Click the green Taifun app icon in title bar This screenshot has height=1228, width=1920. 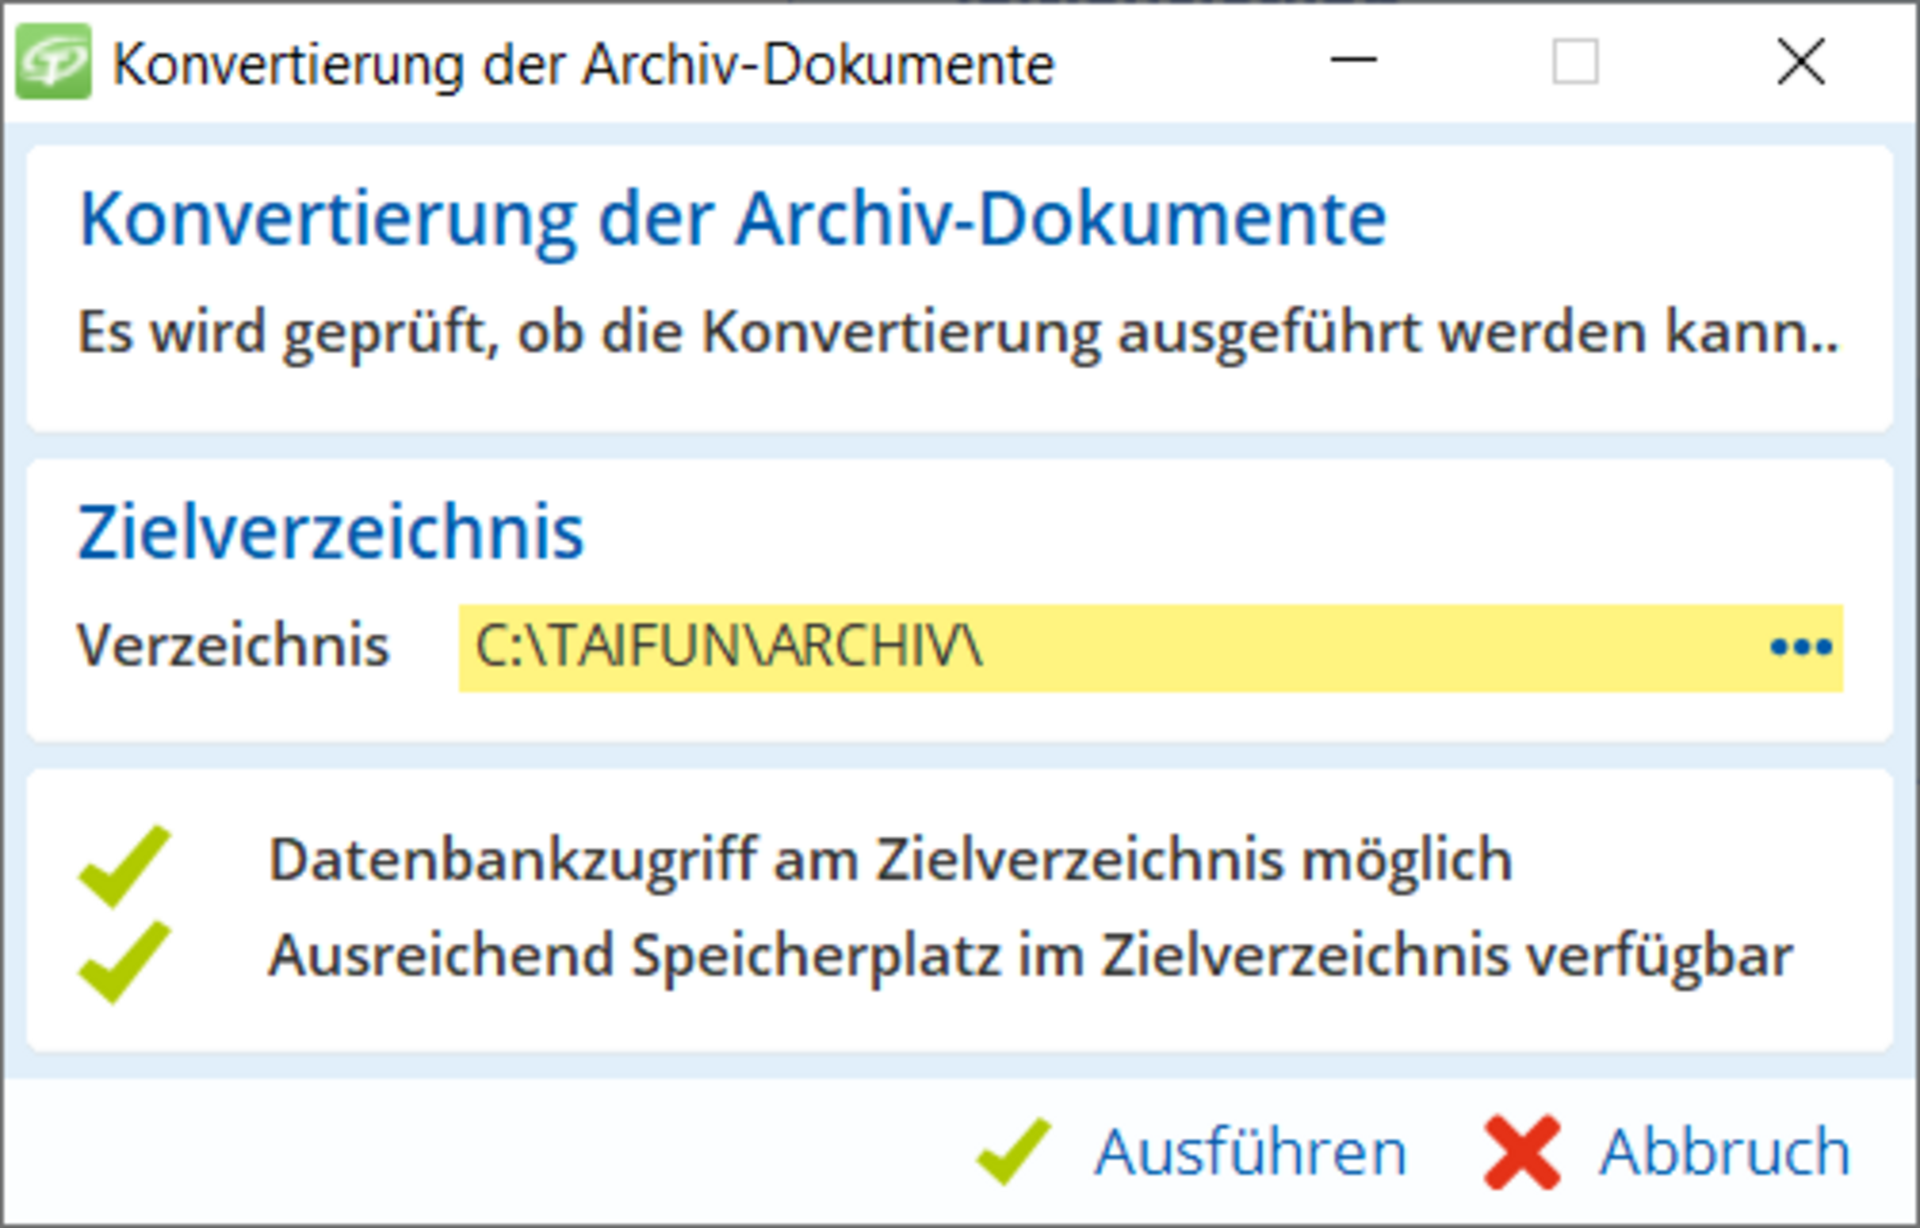click(x=53, y=63)
